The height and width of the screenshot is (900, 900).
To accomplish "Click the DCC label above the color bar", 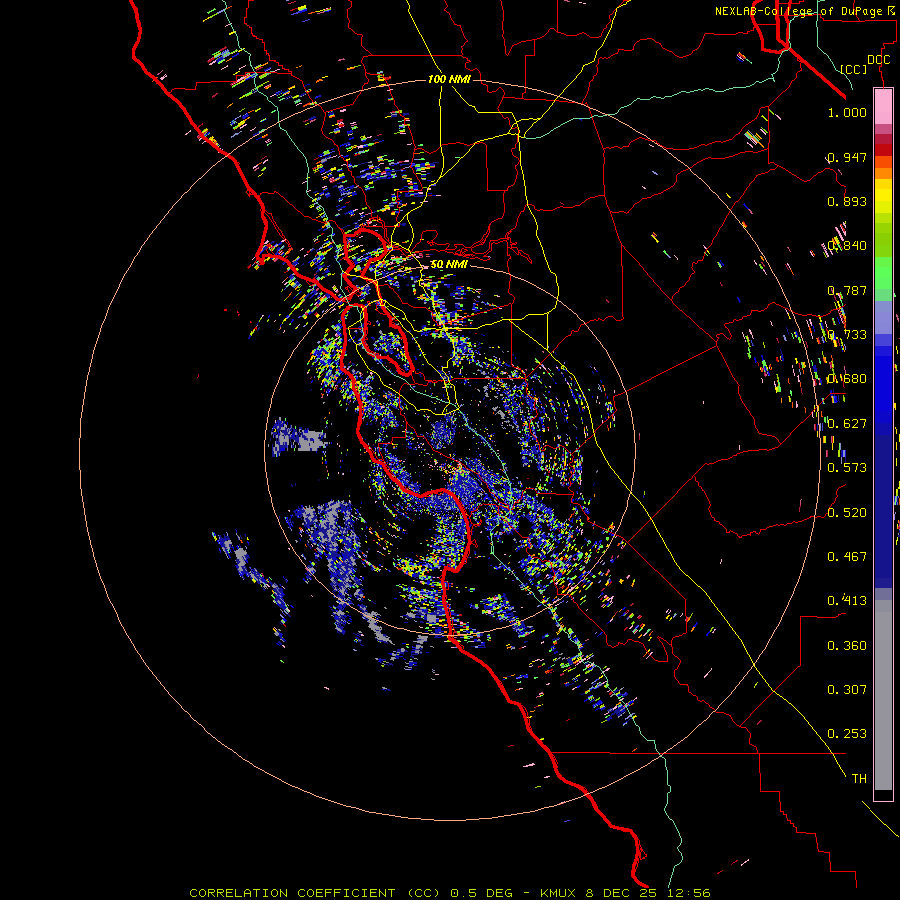I will (878, 60).
